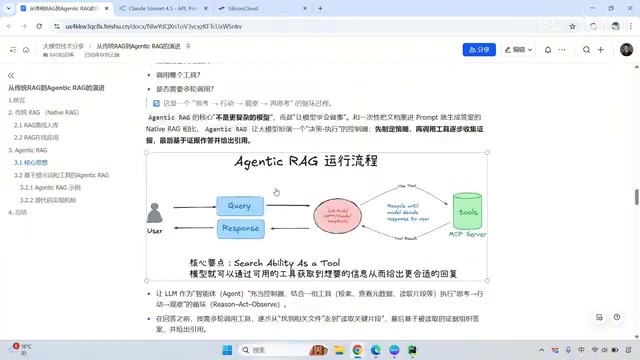Open the RAG knowledge base location link
This screenshot has width=640, height=360.
coord(58,55)
